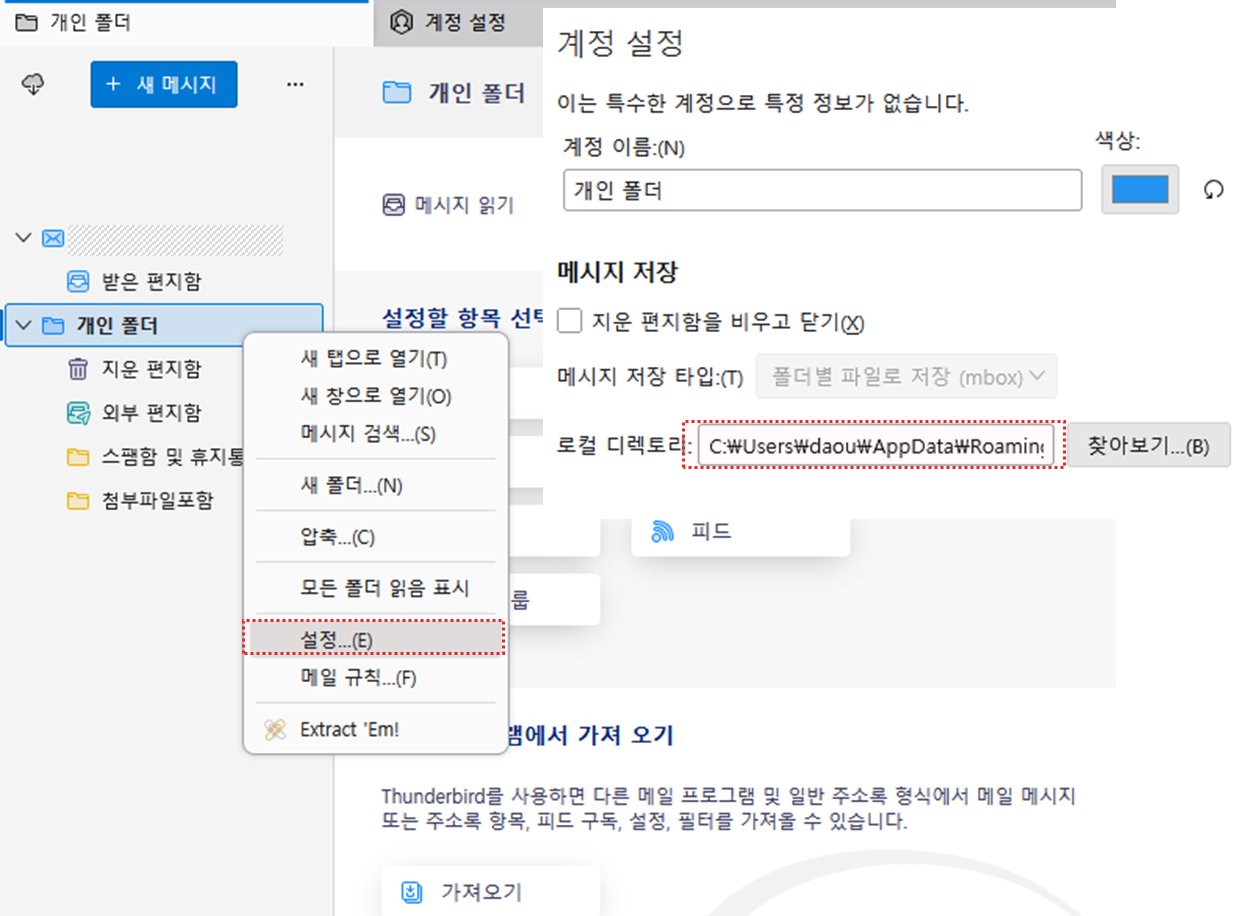The image size is (1242, 916).
Task: Click the 찾아보기...(B) browse button
Action: click(1149, 446)
